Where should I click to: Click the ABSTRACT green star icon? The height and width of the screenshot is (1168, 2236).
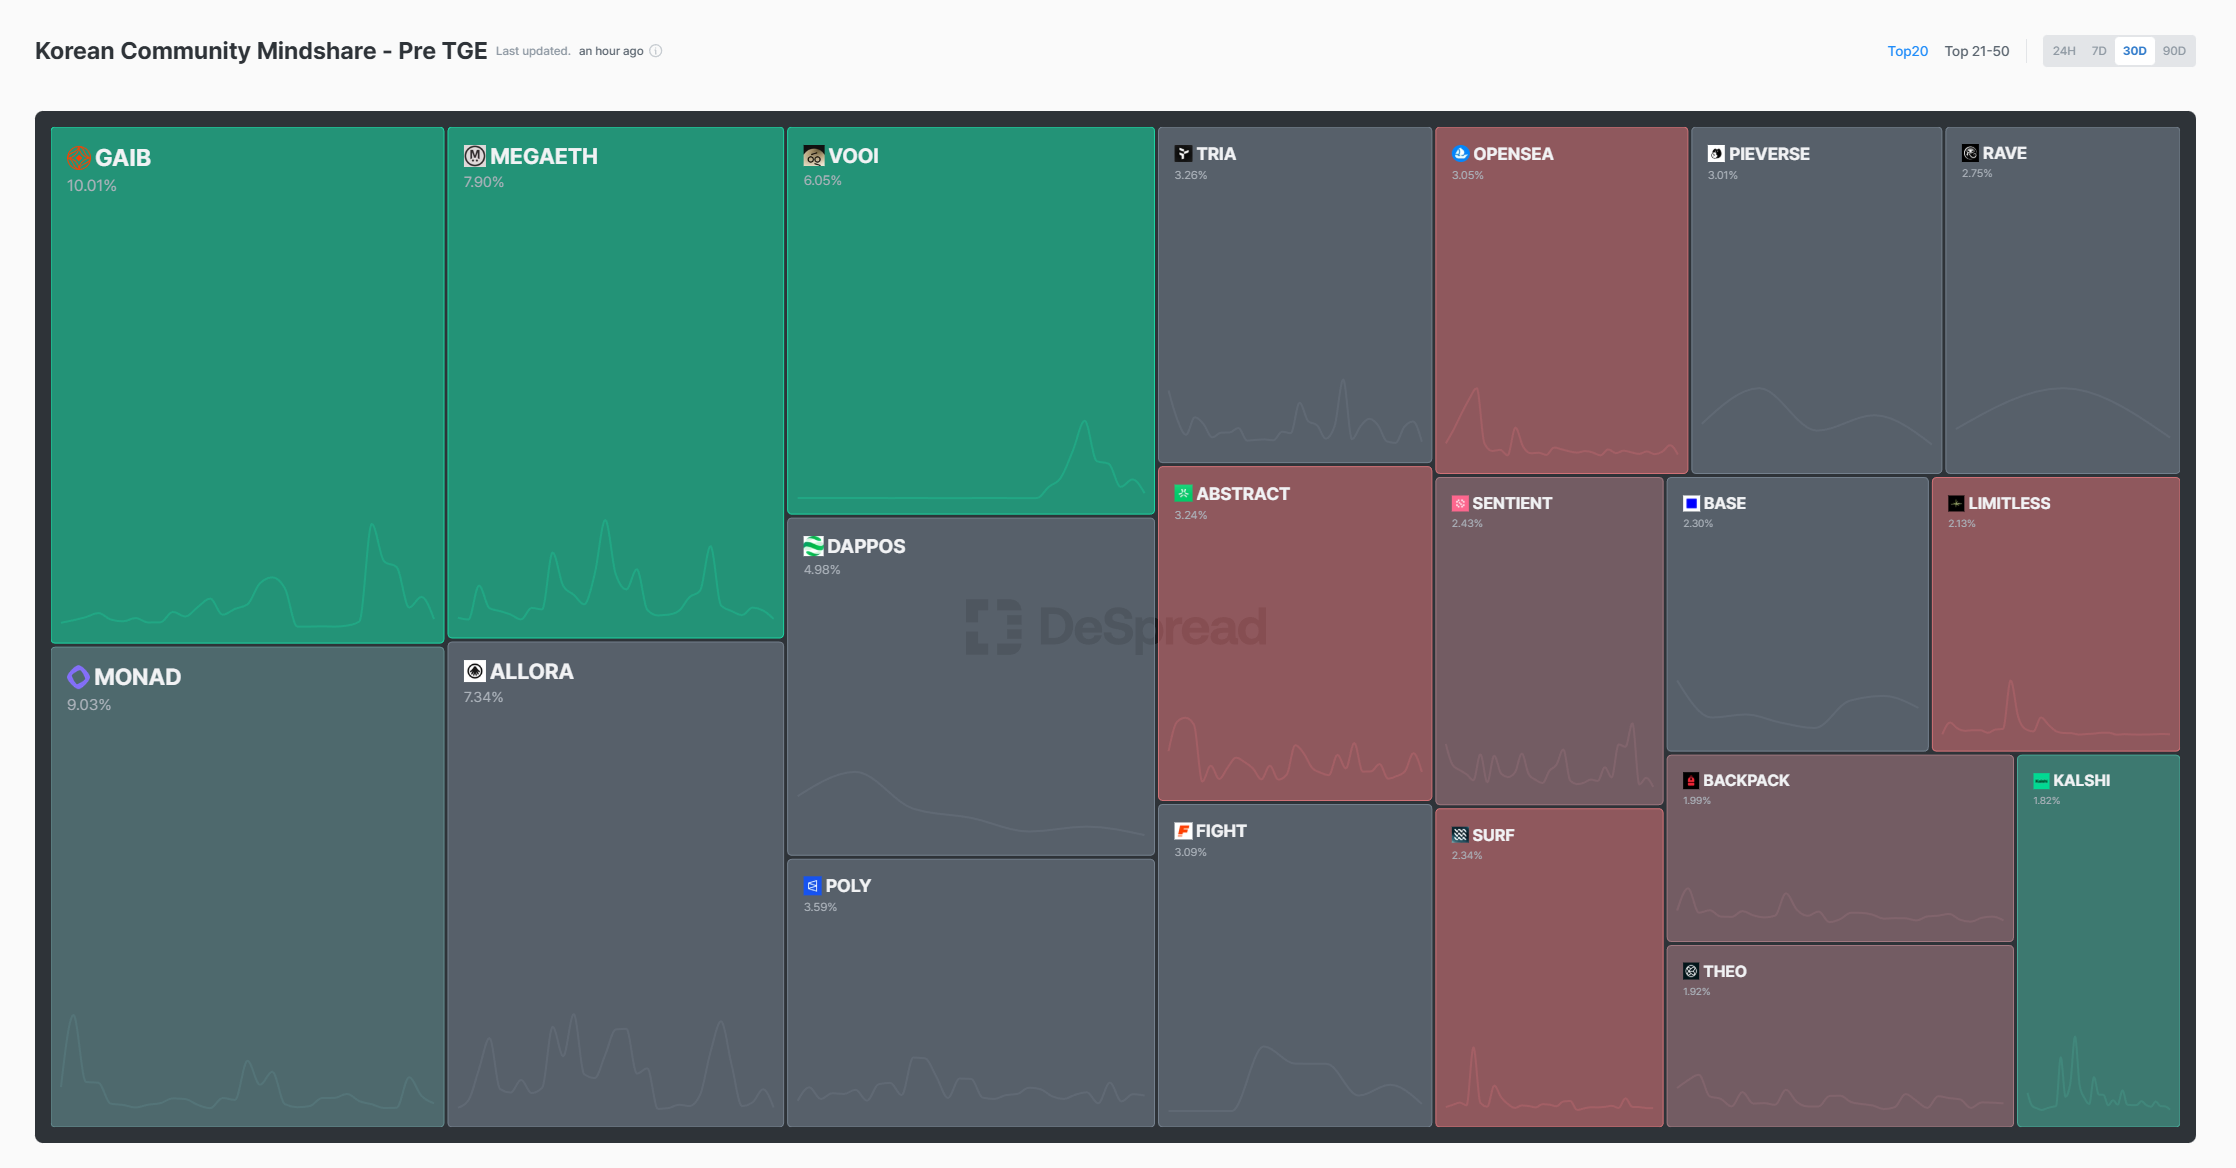1183,494
